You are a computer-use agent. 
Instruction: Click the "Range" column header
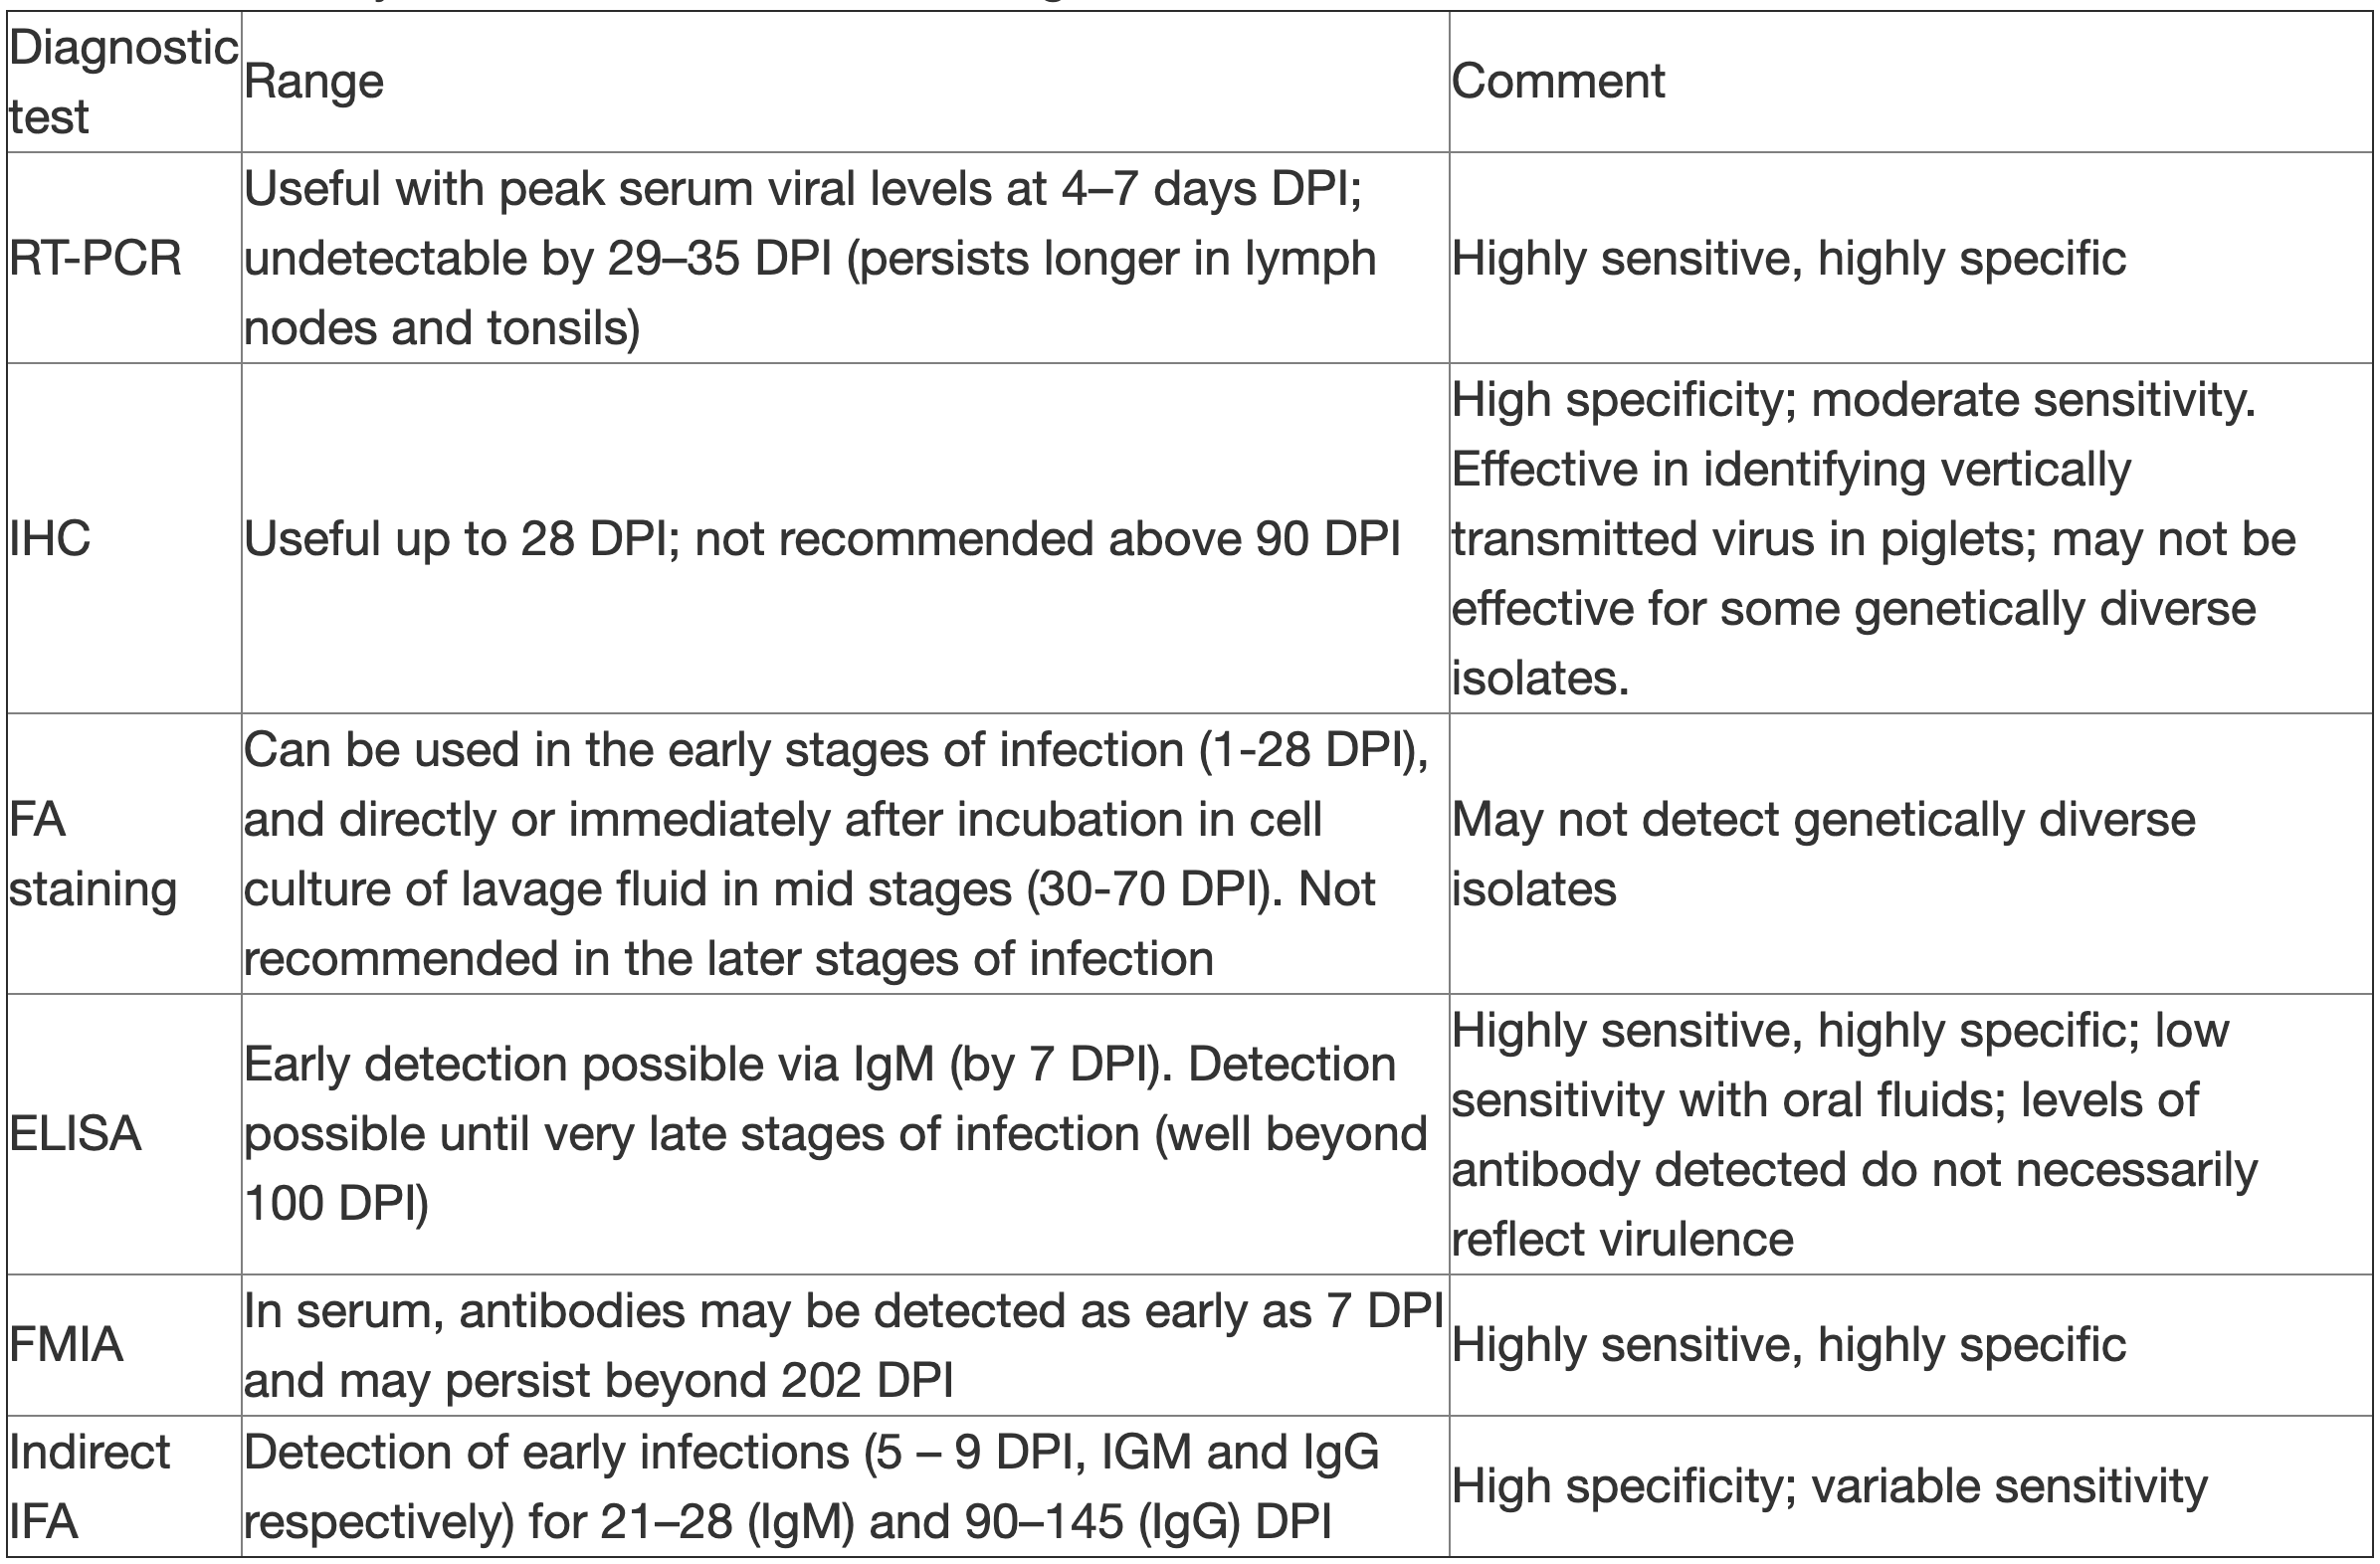point(313,82)
